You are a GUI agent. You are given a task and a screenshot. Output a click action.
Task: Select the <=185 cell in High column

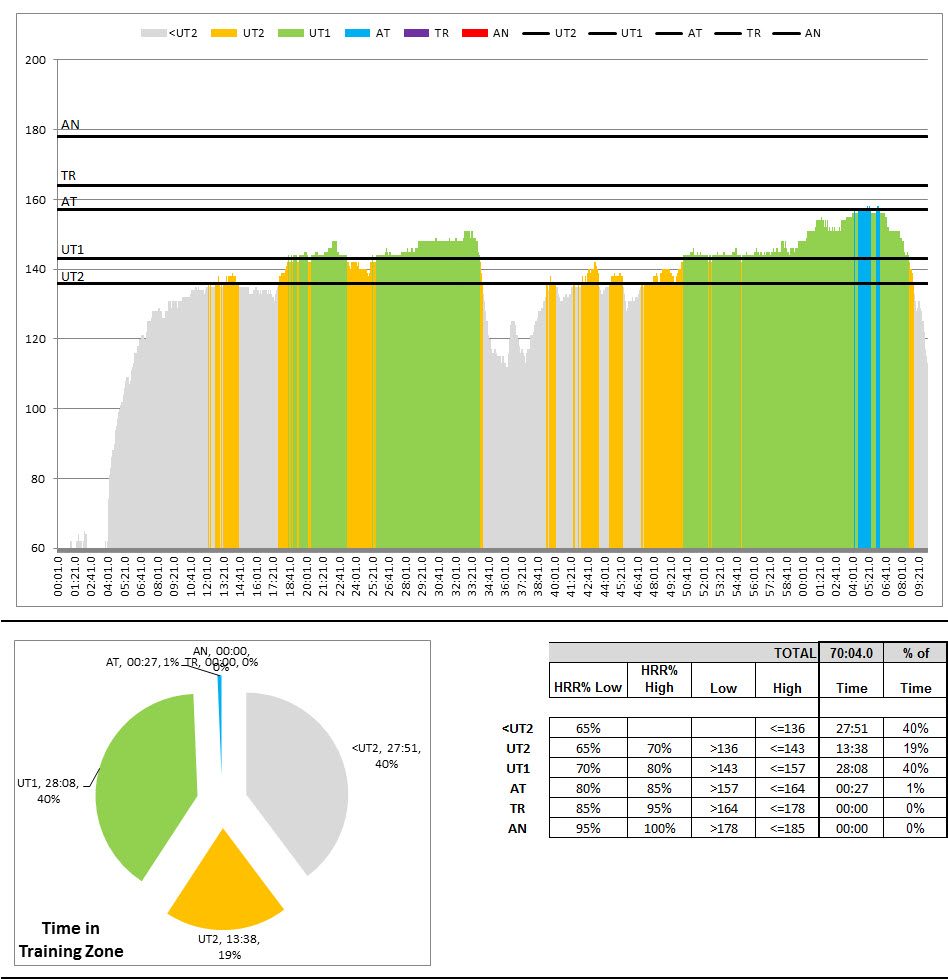pos(787,828)
